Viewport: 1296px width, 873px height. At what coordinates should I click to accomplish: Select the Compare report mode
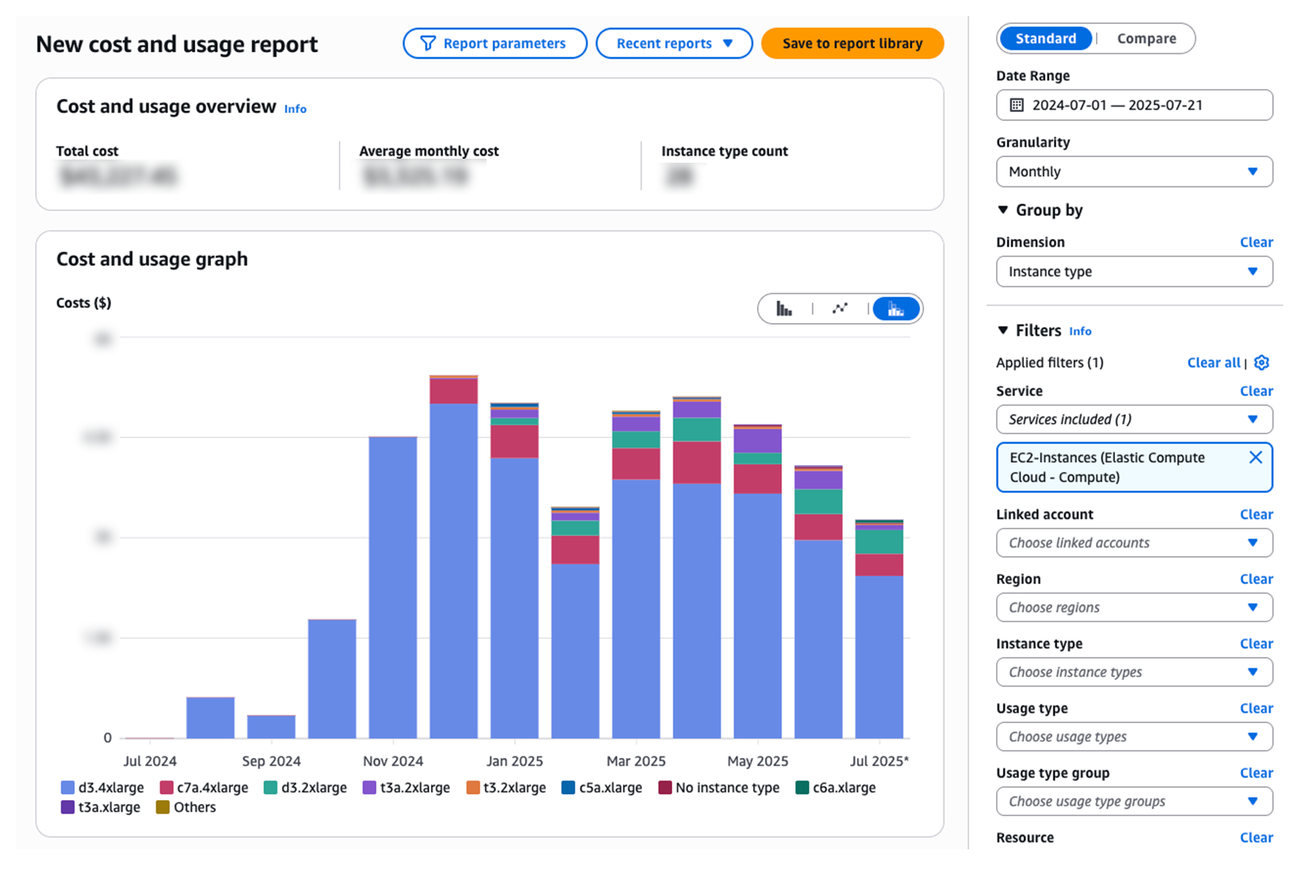click(x=1146, y=39)
